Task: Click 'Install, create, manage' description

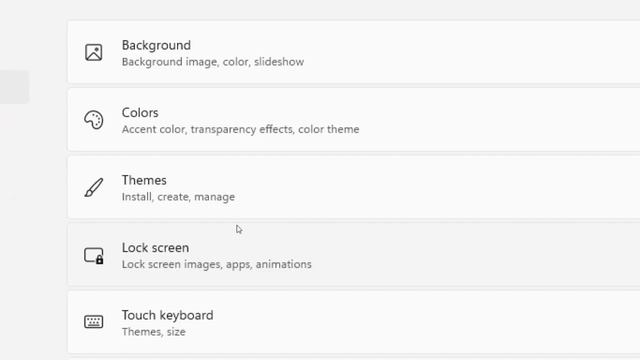Action: tap(178, 197)
